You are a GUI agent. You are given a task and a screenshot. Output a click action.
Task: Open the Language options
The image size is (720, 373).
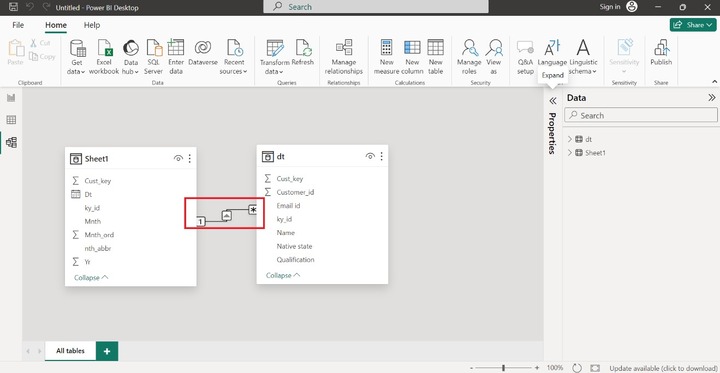point(552,52)
